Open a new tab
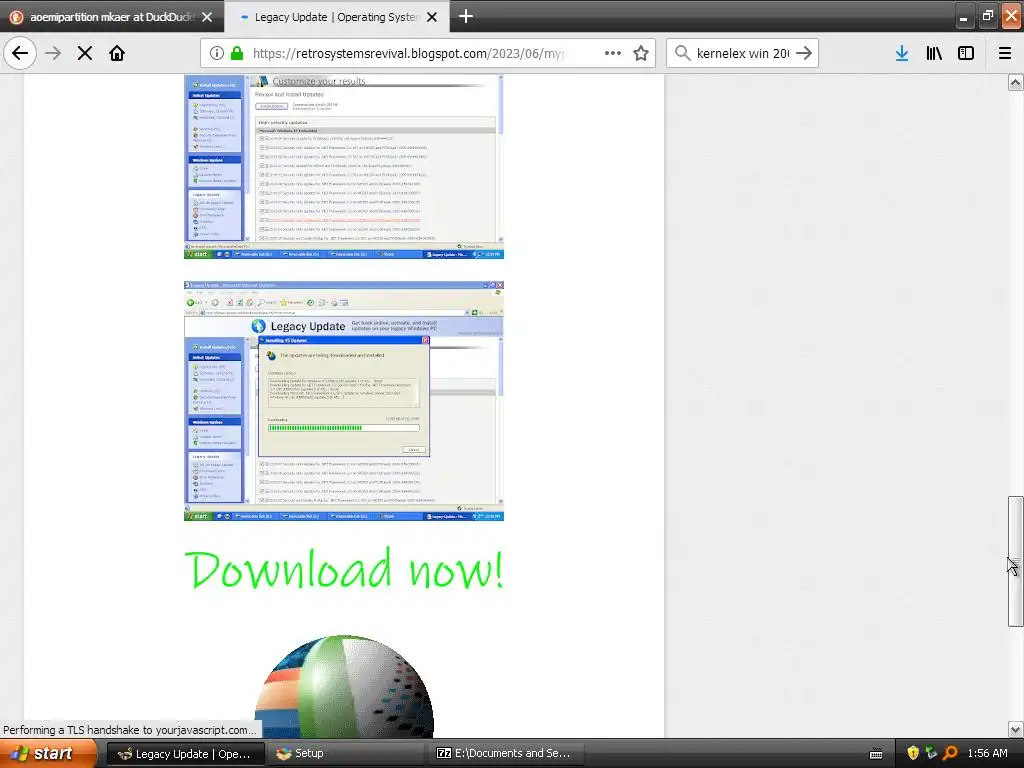This screenshot has width=1024, height=768. (466, 16)
